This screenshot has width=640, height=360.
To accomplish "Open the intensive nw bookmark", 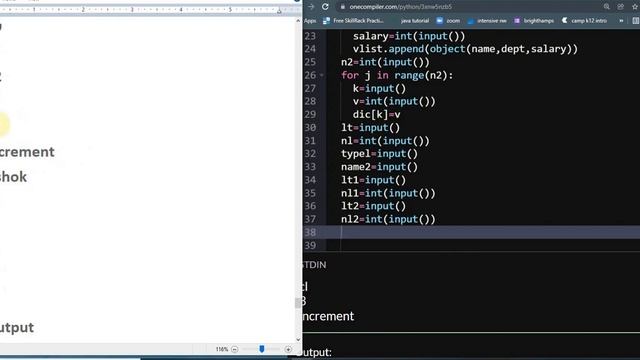I will (487, 21).
